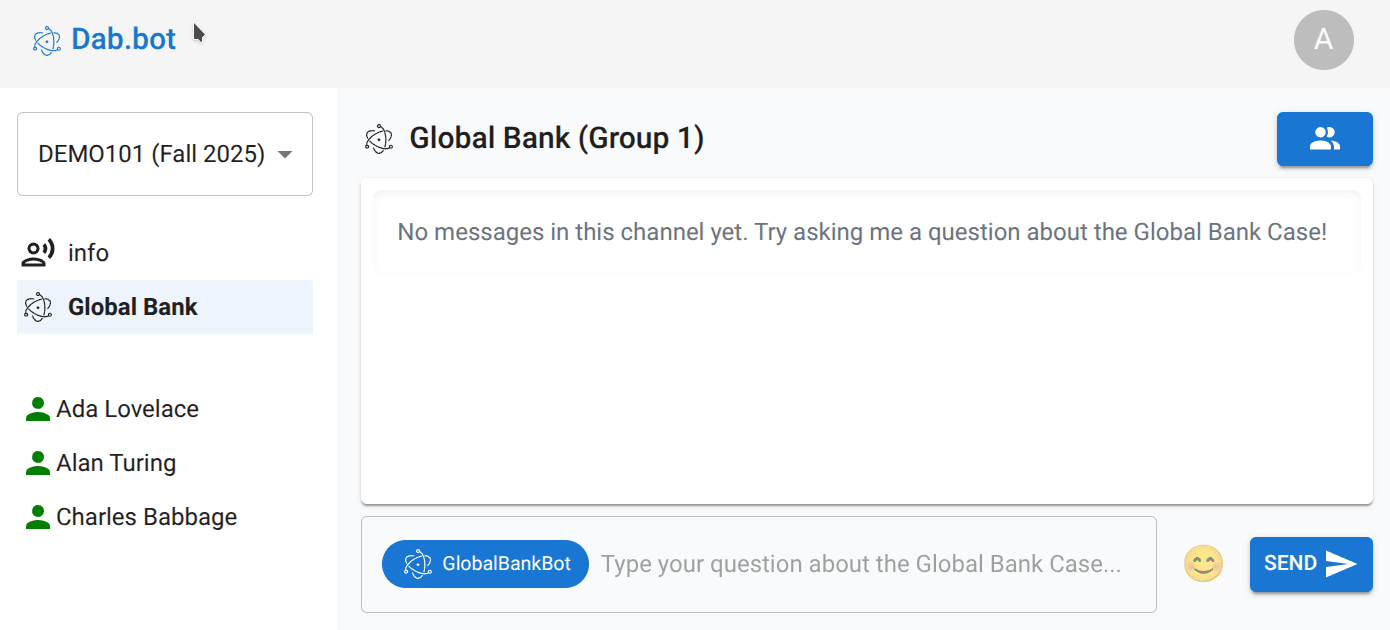This screenshot has width=1390, height=630.
Task: Open the user avatar labeled A
Action: click(x=1323, y=40)
